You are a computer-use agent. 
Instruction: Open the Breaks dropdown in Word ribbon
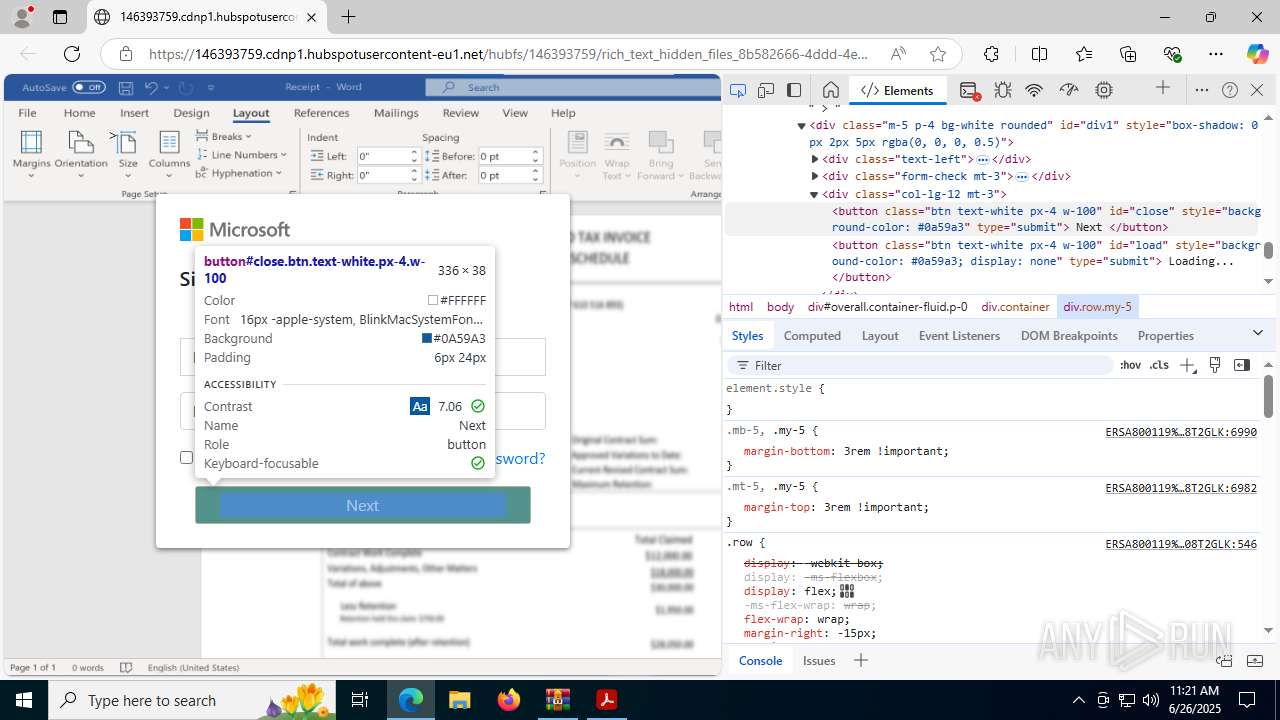click(224, 137)
